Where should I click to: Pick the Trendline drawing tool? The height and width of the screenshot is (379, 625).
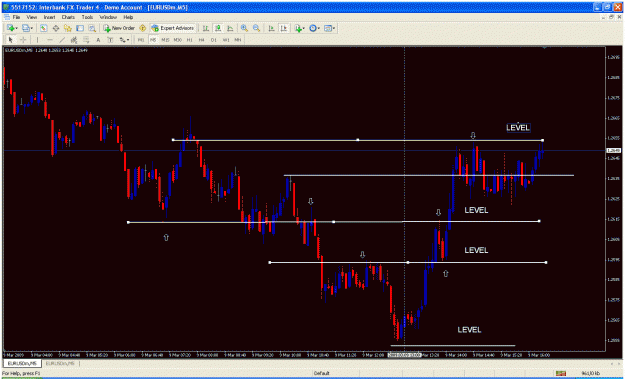point(62,40)
